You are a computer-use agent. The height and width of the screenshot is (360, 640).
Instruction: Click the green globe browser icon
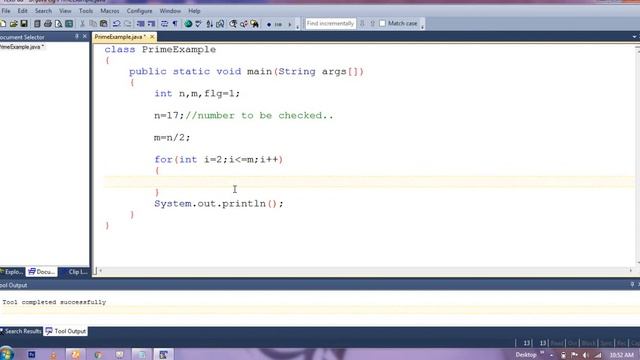[x=188, y=24]
